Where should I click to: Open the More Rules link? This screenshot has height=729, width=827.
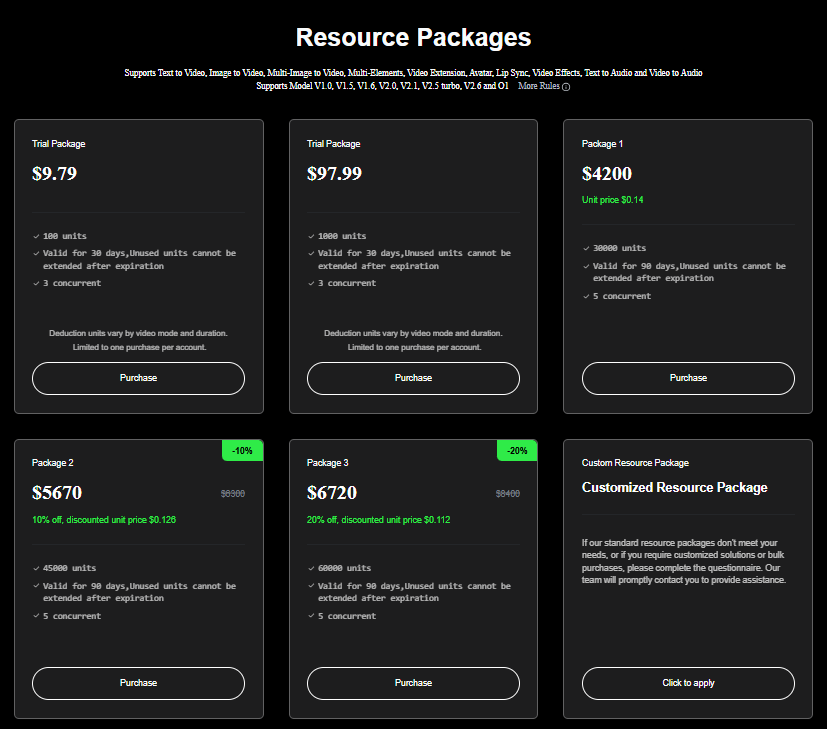(x=540, y=86)
